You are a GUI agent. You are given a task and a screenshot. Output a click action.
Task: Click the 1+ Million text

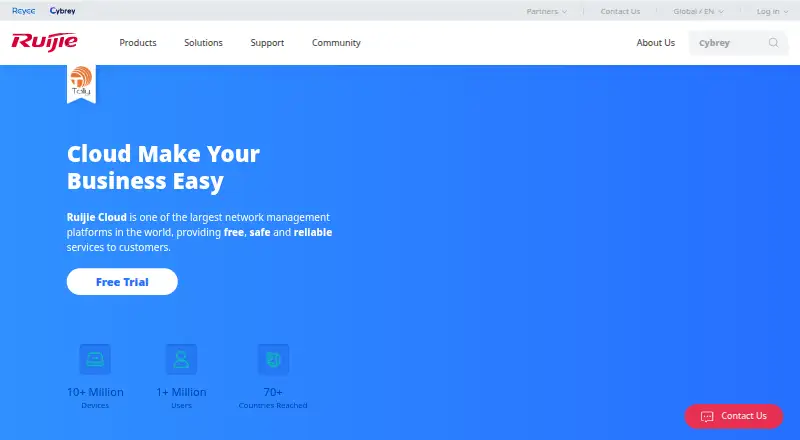click(181, 392)
